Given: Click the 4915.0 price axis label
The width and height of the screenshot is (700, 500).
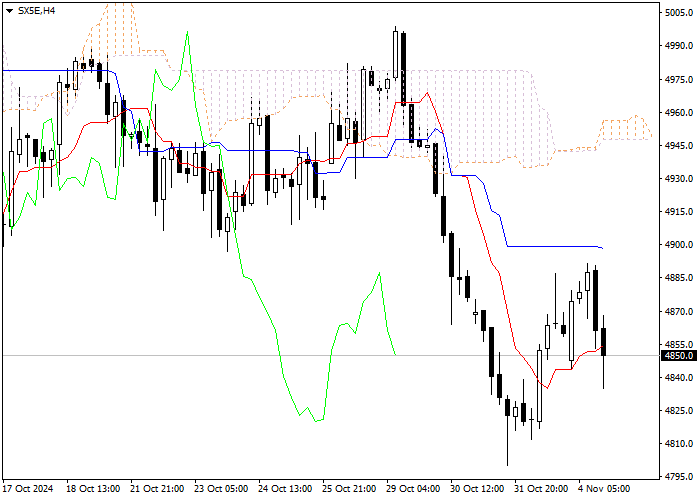Looking at the screenshot, I should point(679,212).
